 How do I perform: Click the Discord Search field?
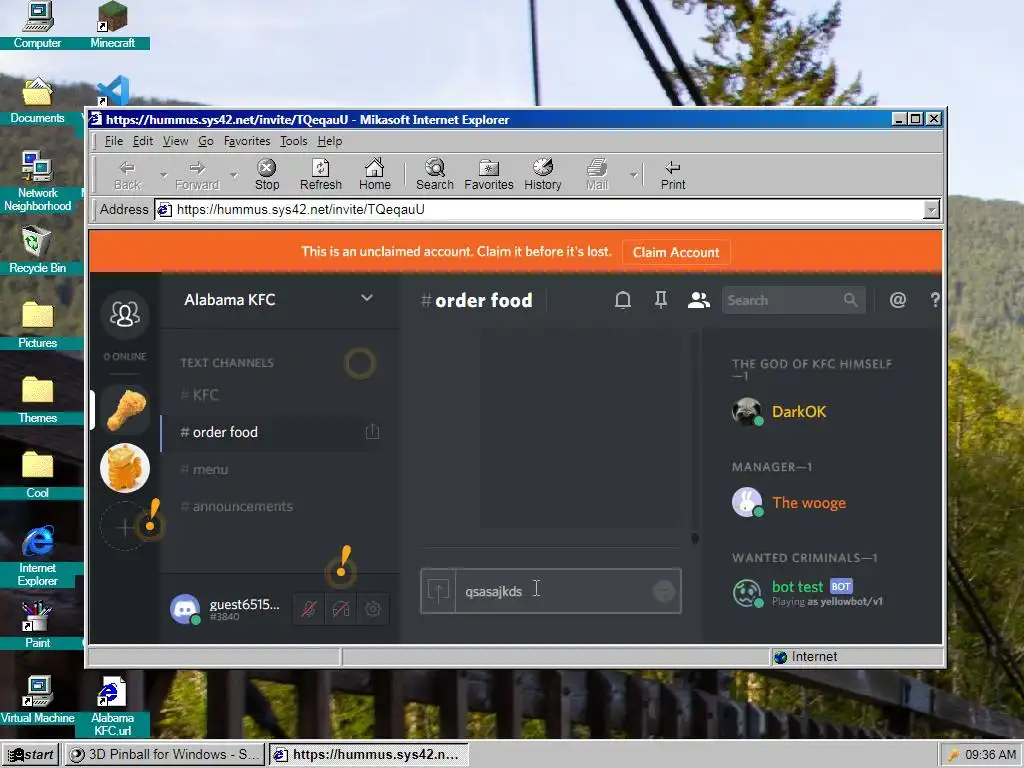tap(793, 300)
